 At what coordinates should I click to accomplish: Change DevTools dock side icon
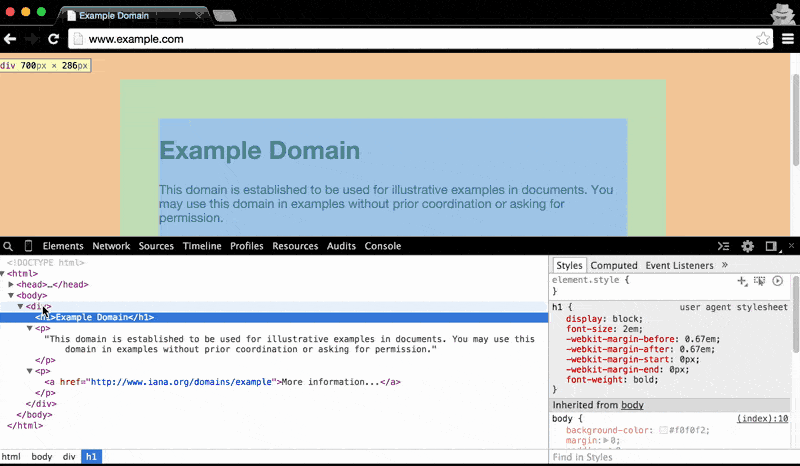tap(772, 246)
